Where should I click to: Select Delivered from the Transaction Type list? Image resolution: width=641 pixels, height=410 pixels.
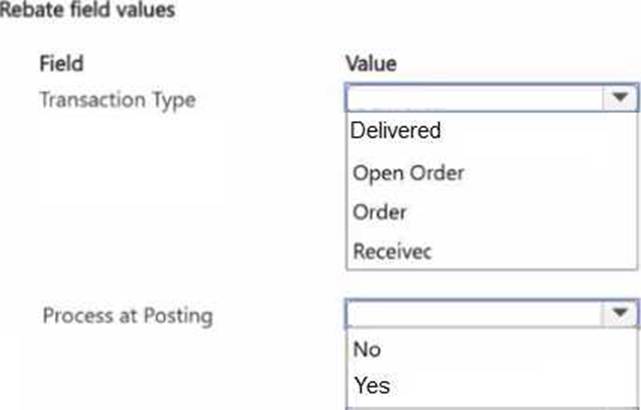coord(397,130)
